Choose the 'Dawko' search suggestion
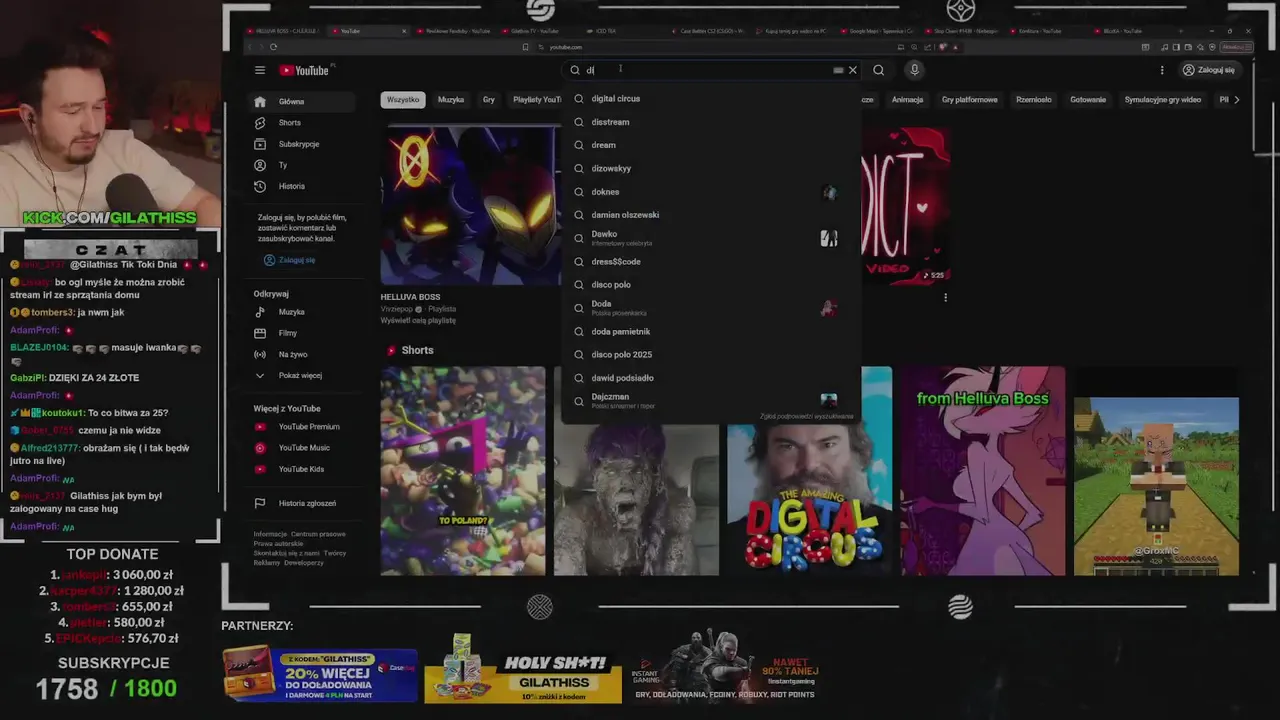The height and width of the screenshot is (720, 1280). click(710, 238)
